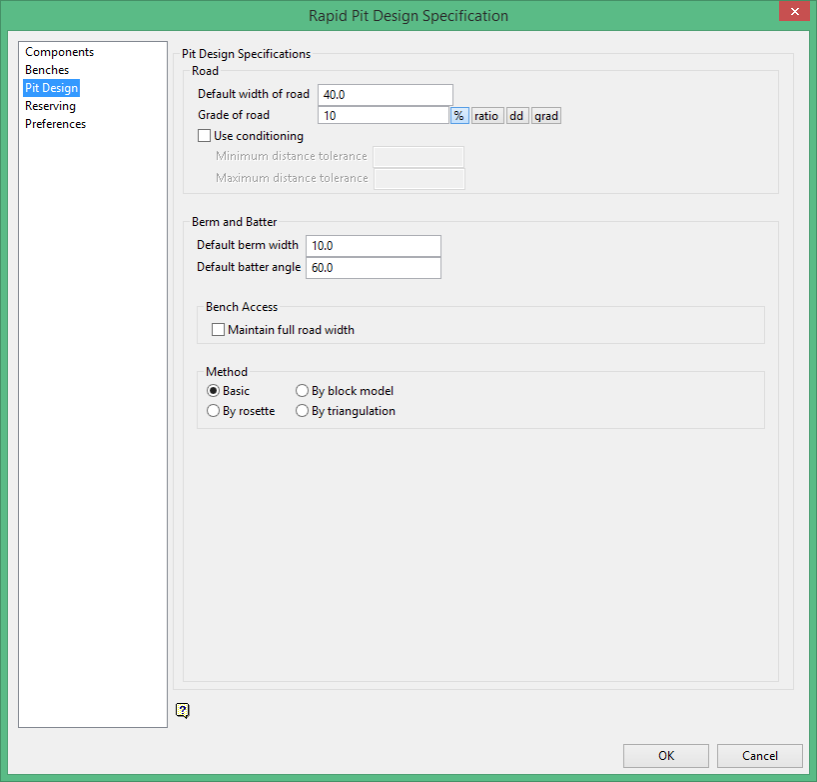This screenshot has width=817, height=782.
Task: Set grade unit to grad
Action: pyautogui.click(x=546, y=116)
